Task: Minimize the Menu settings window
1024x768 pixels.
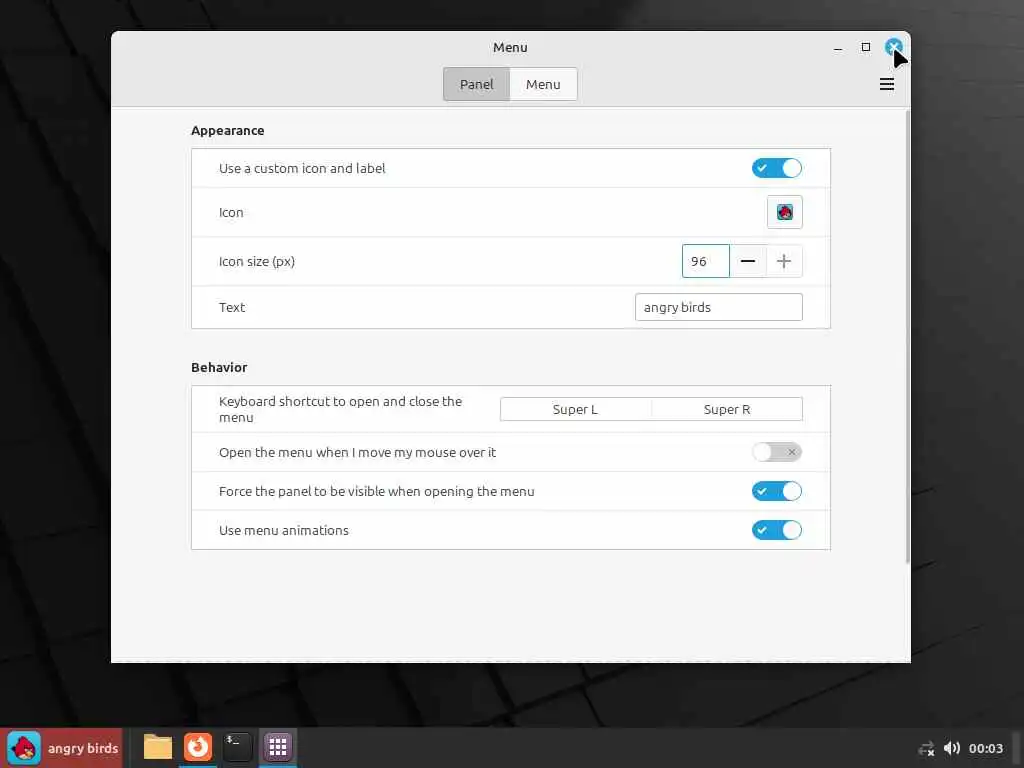Action: pos(837,47)
